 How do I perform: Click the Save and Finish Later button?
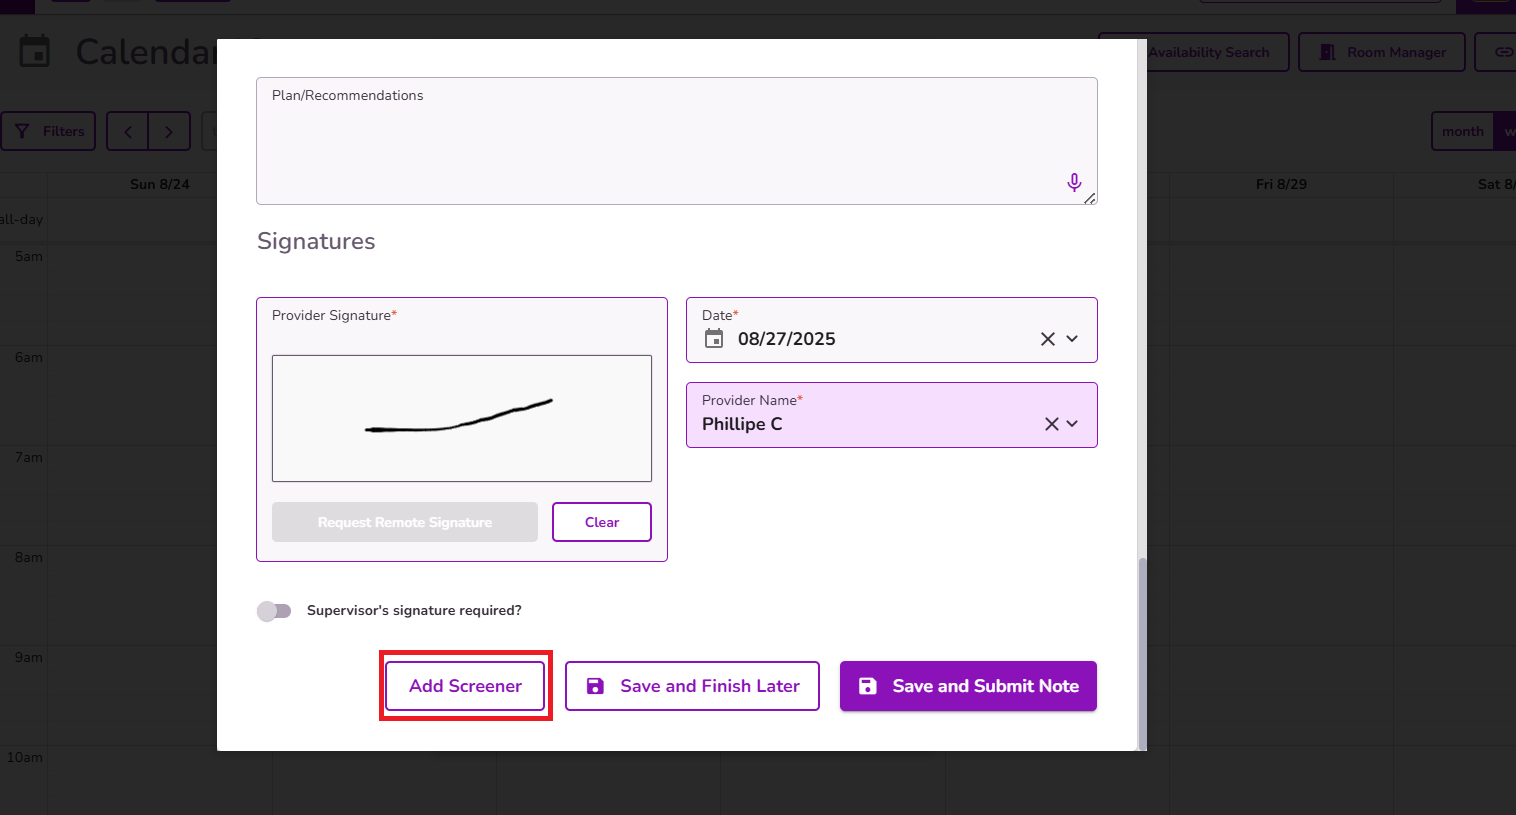point(692,686)
